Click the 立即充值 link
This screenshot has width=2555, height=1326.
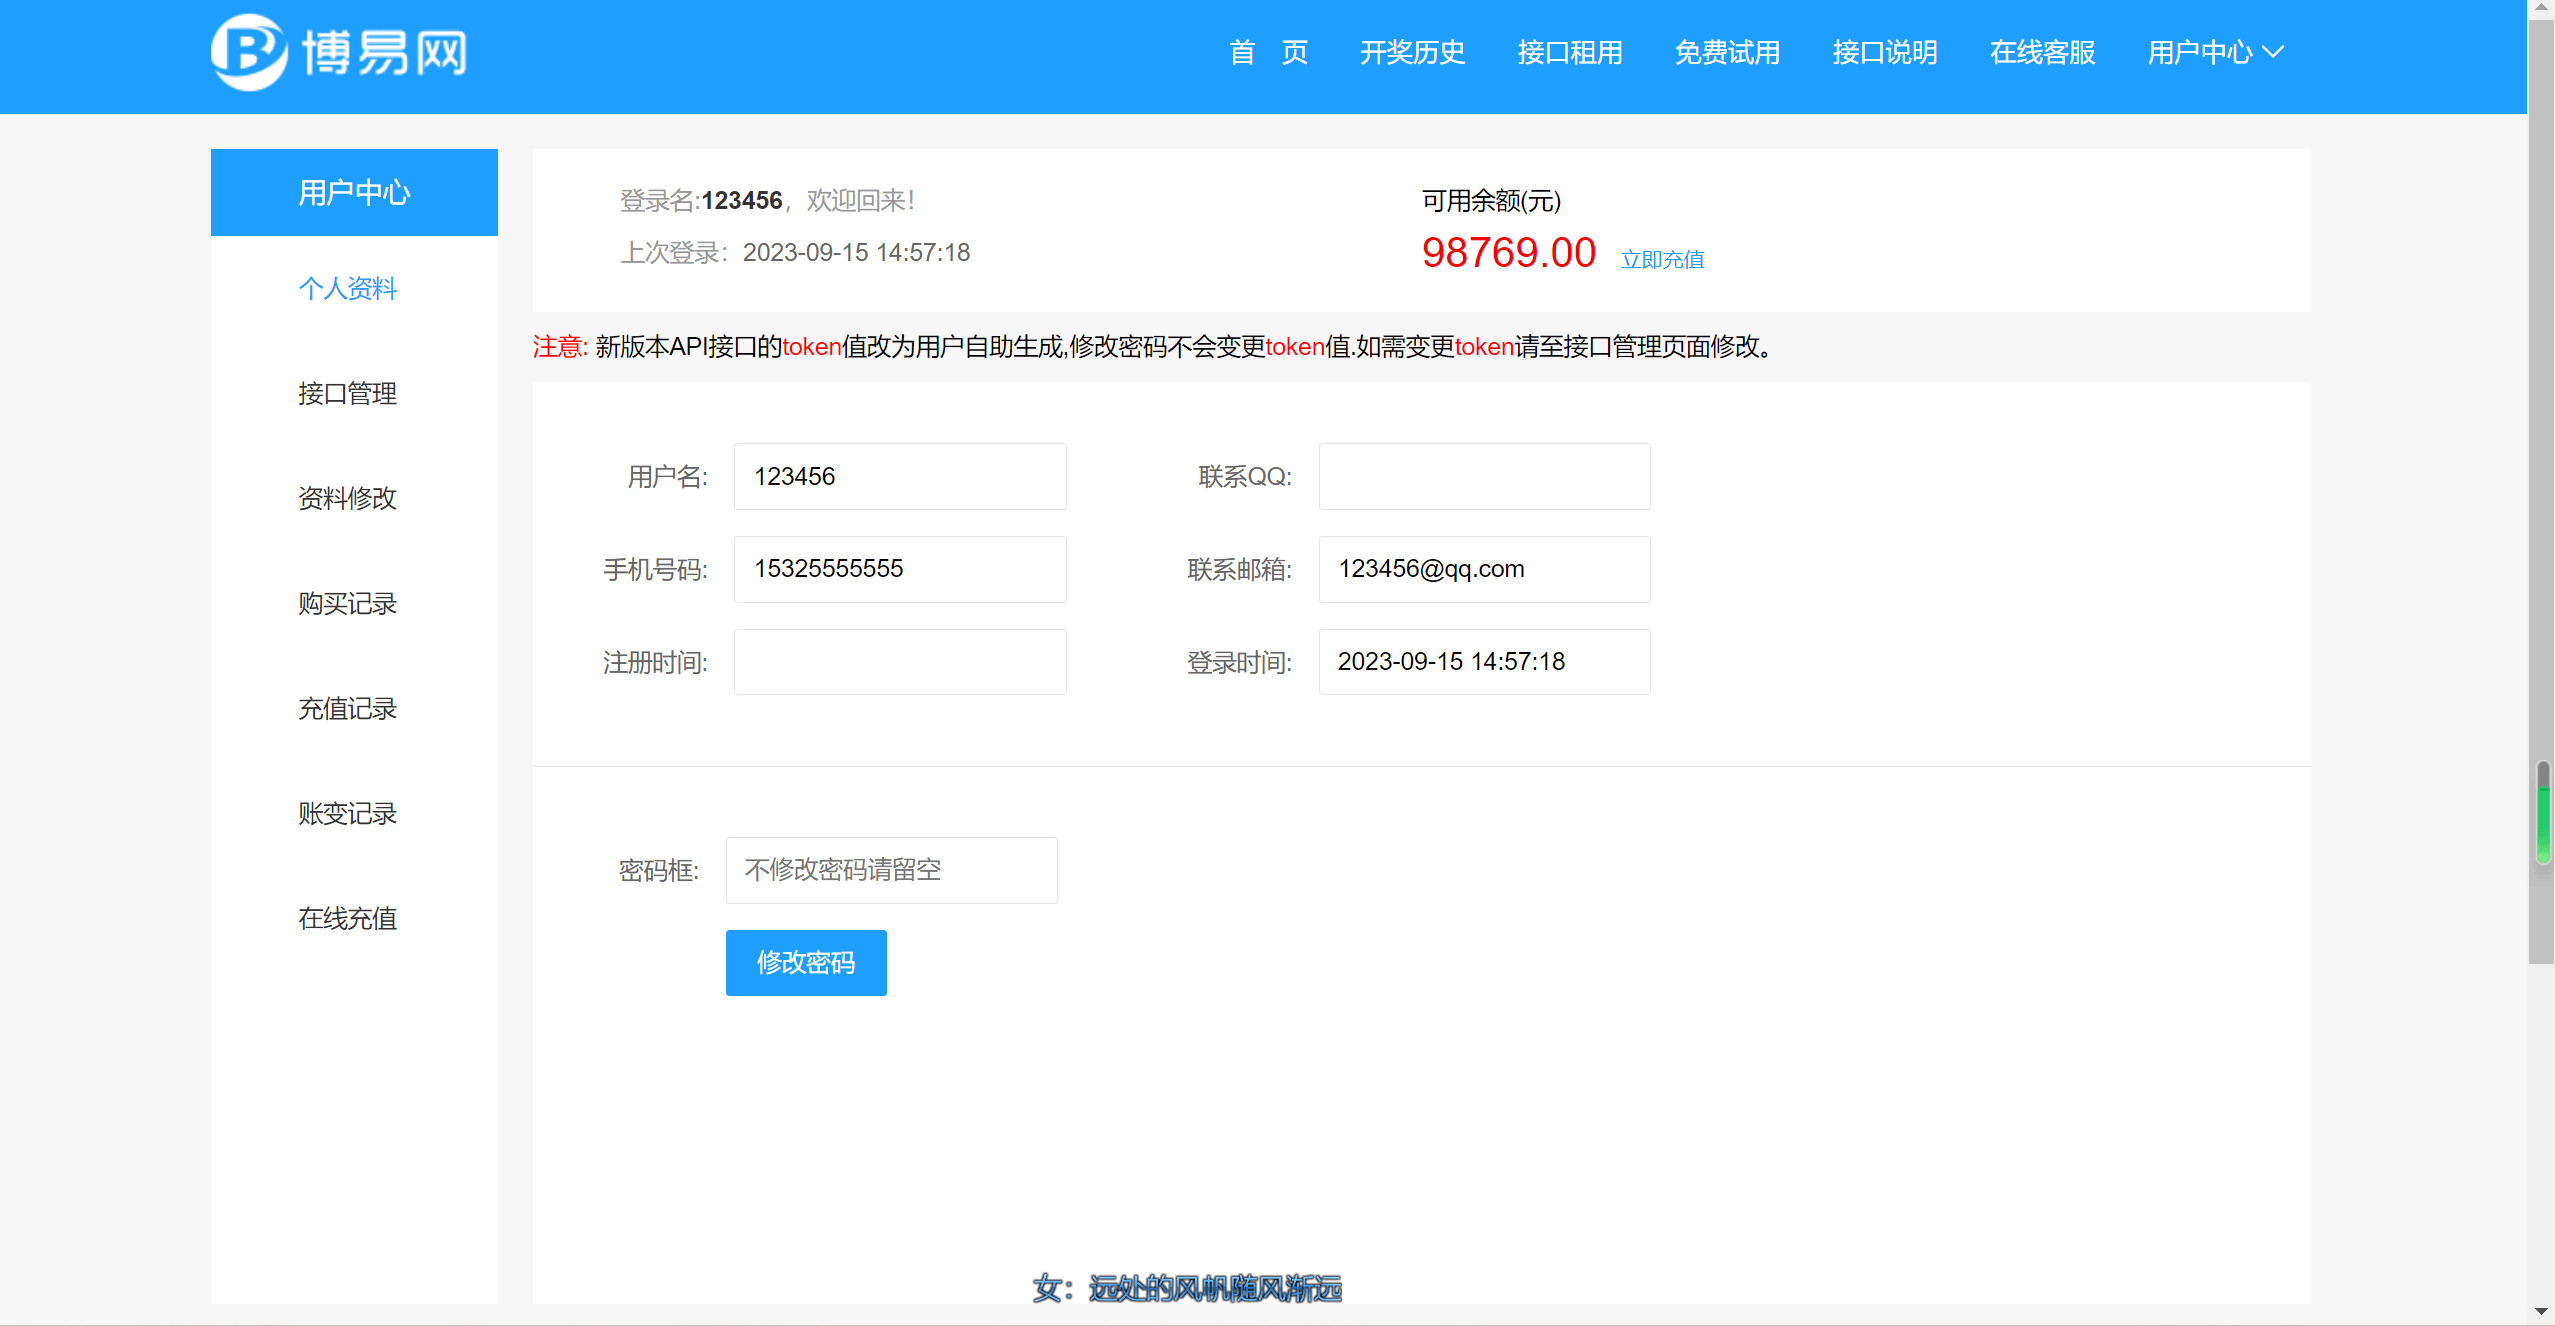coord(1662,260)
